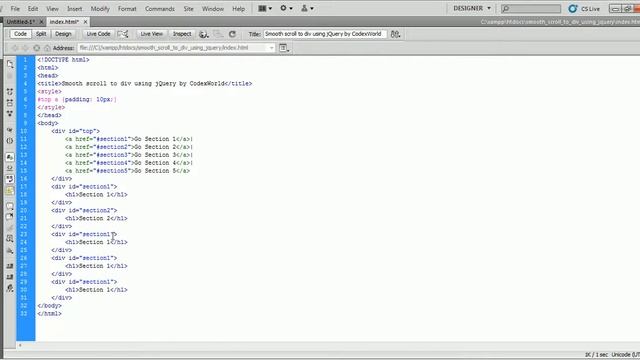
Task: Indent the selected code
Action: pyautogui.click(x=10, y=266)
